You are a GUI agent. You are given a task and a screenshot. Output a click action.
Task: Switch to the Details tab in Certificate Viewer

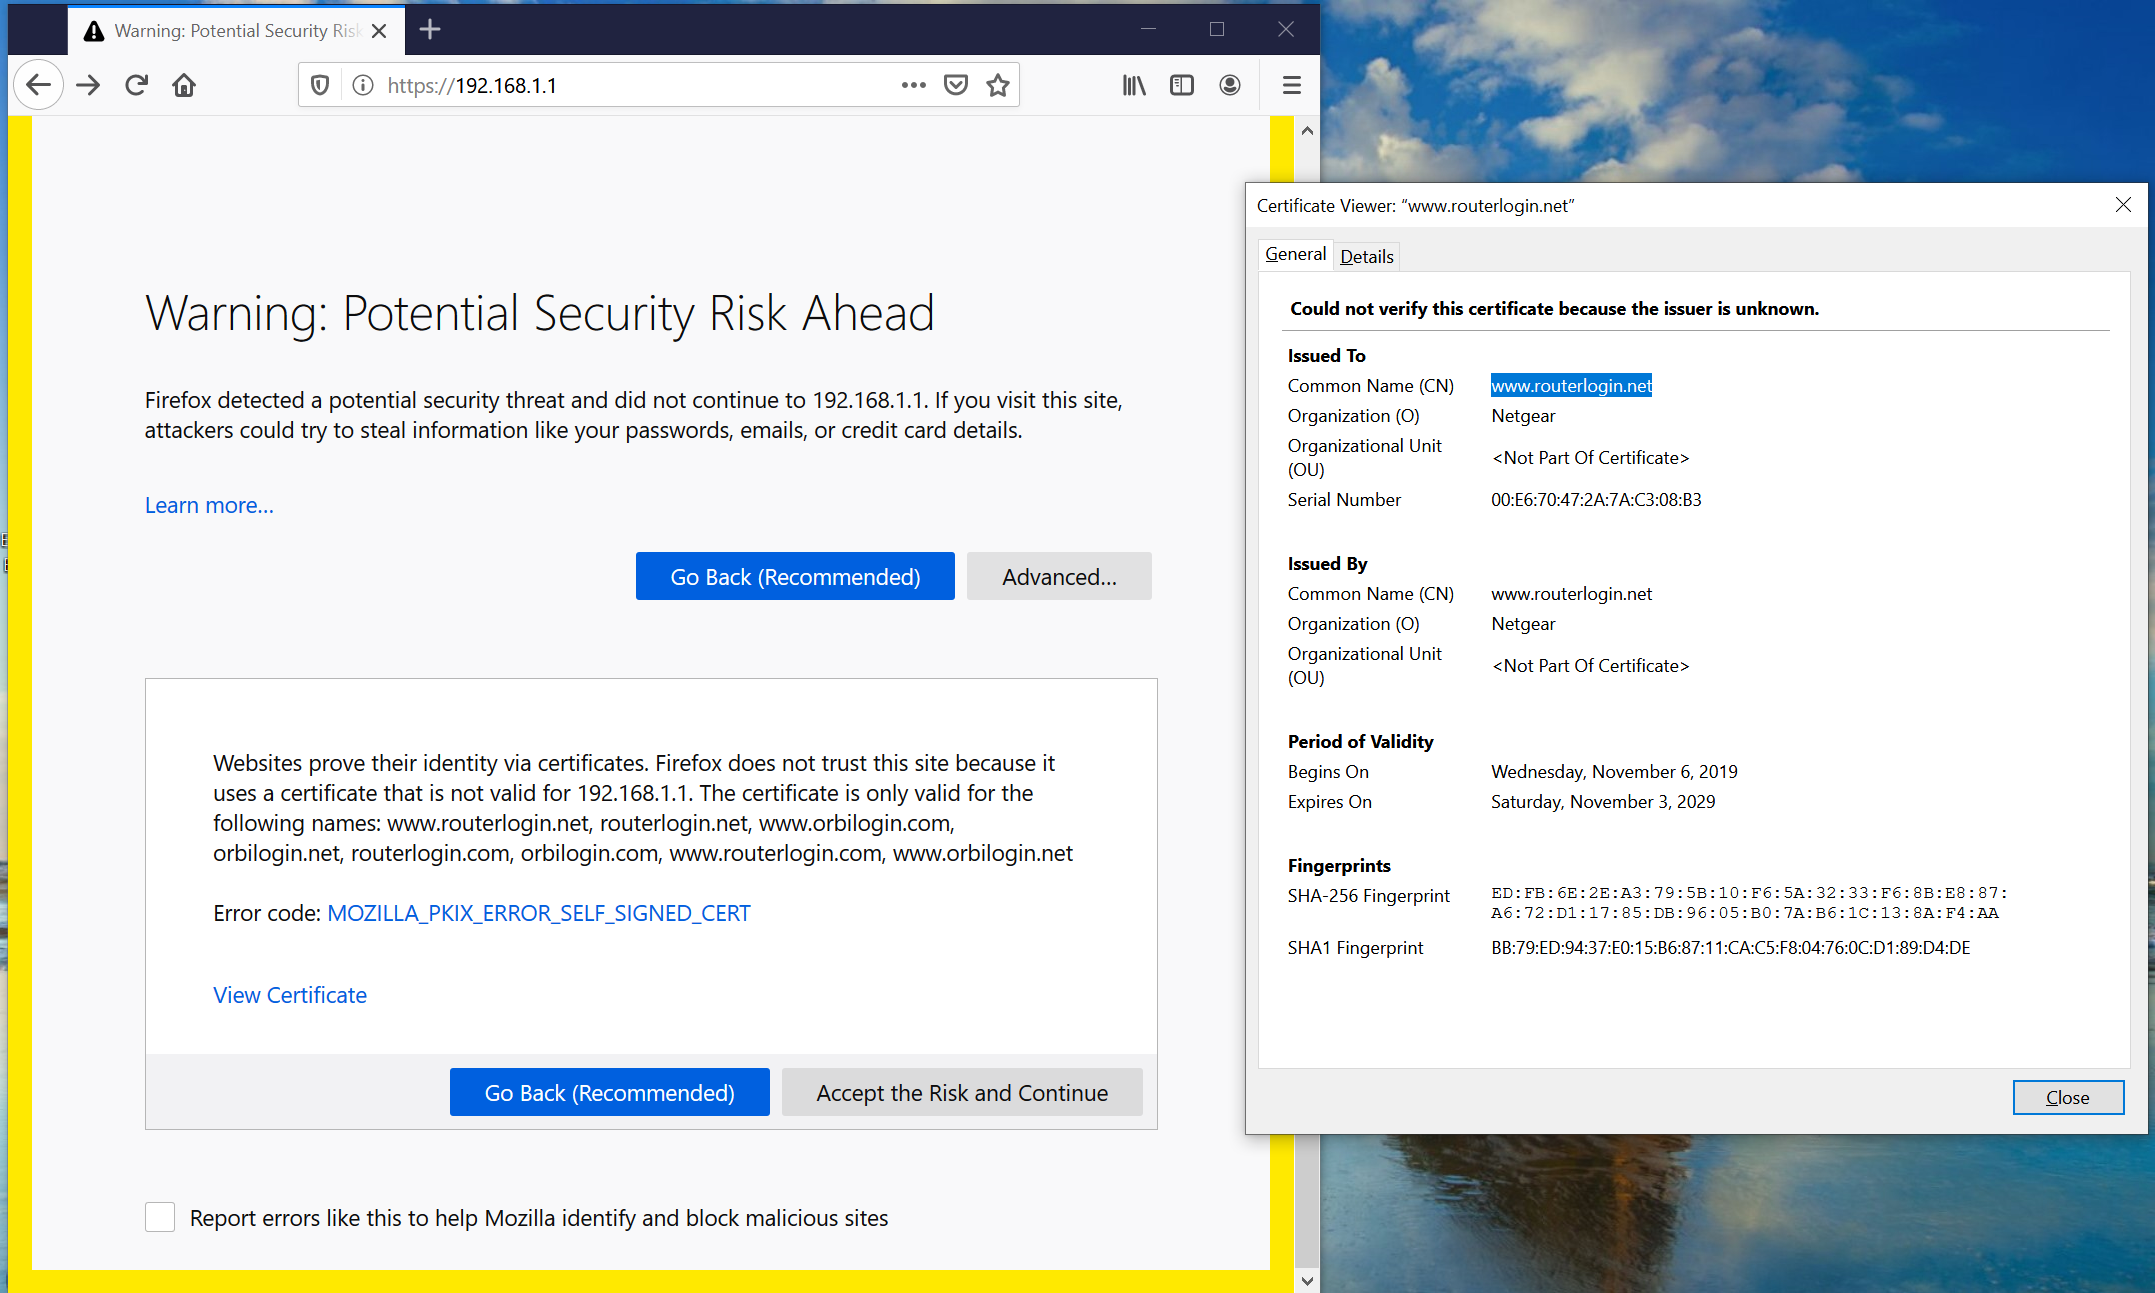click(x=1365, y=256)
